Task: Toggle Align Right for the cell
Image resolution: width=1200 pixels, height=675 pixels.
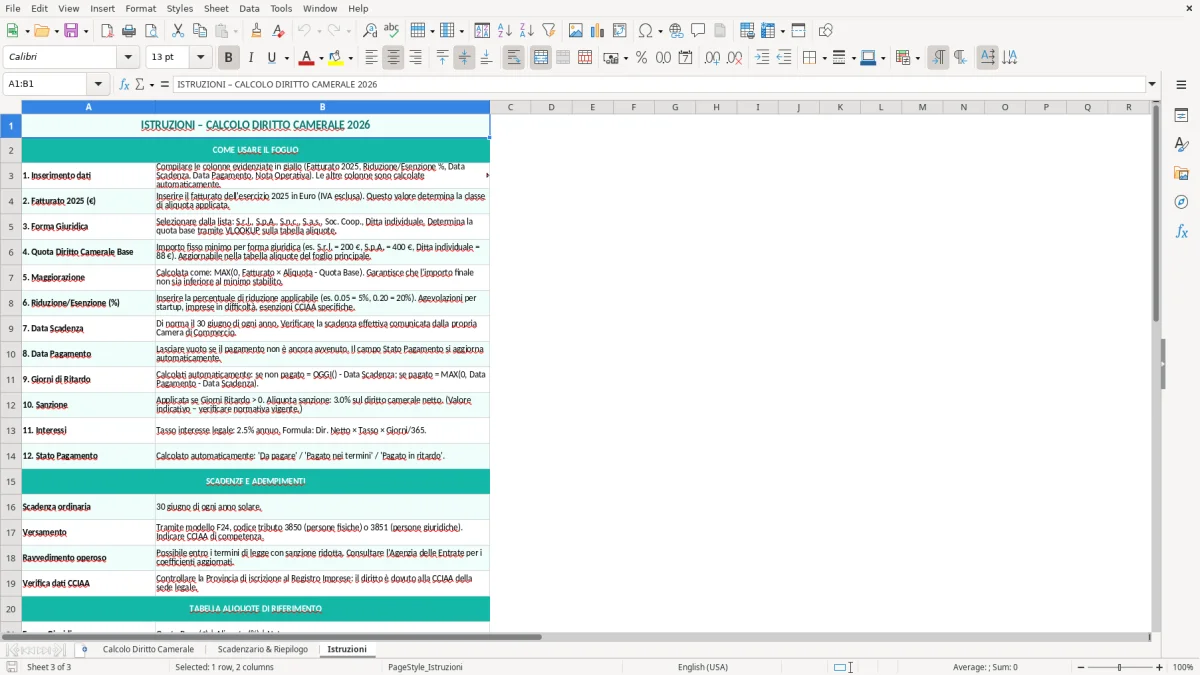Action: [x=415, y=58]
